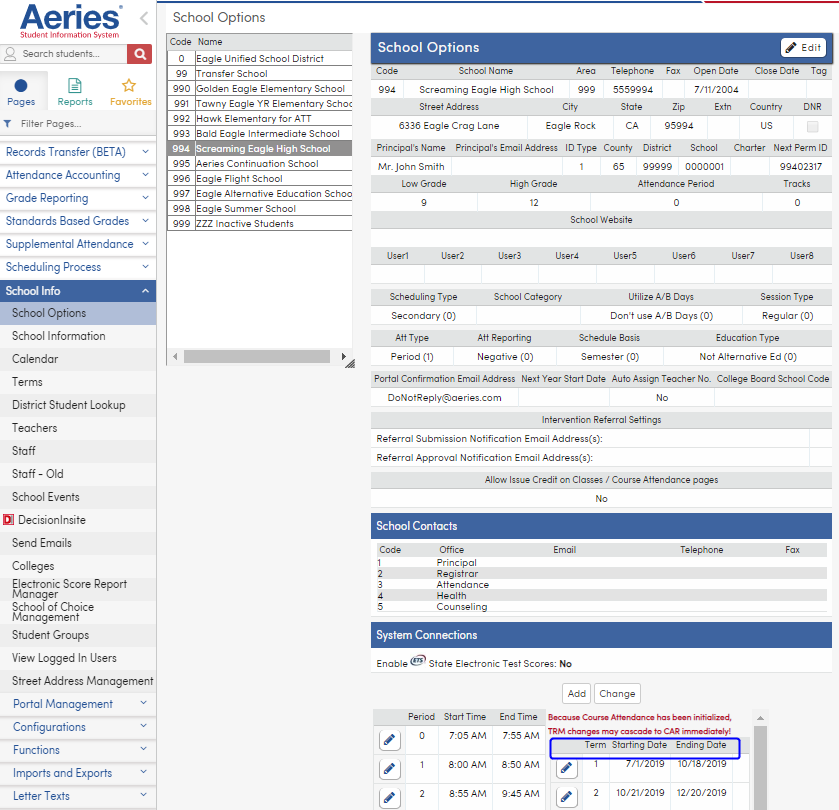839x810 pixels.
Task: Expand the Attendance Accounting section
Action: 78,175
